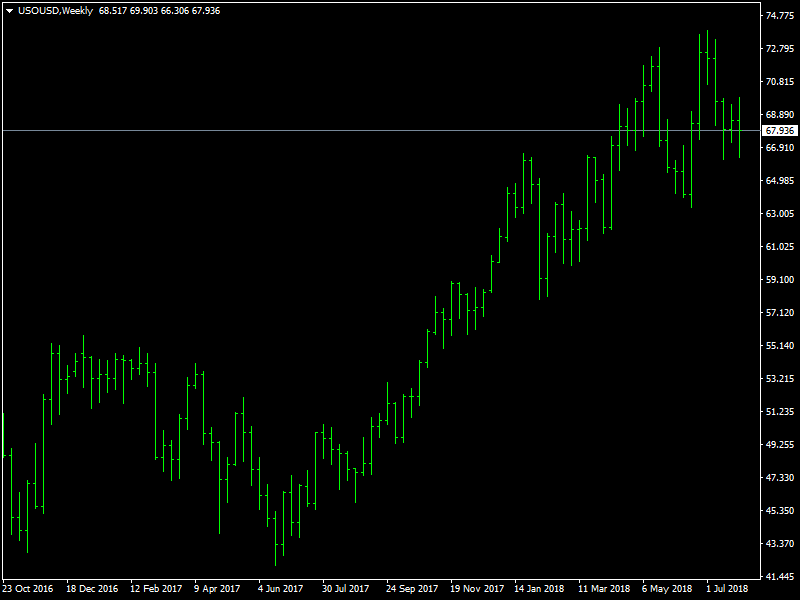Open the chart dropdown triangle beside USOUSD
The image size is (800, 600).
[9, 11]
